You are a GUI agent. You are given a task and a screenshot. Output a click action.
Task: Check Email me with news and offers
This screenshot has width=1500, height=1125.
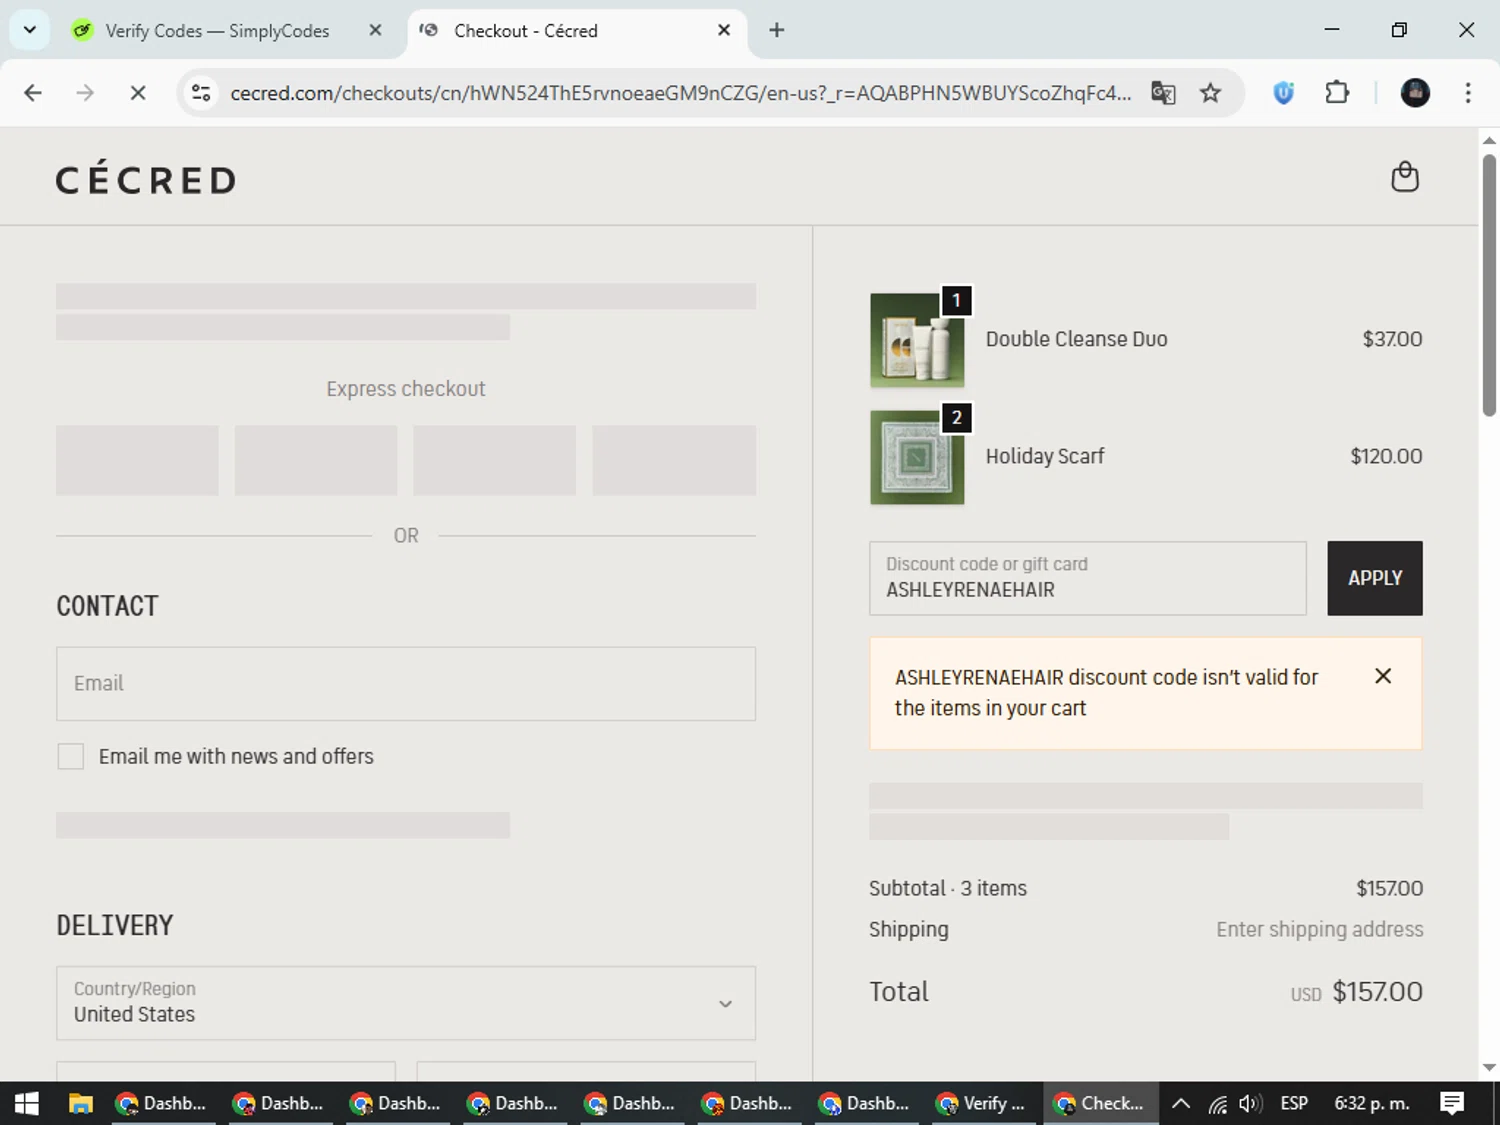(71, 756)
